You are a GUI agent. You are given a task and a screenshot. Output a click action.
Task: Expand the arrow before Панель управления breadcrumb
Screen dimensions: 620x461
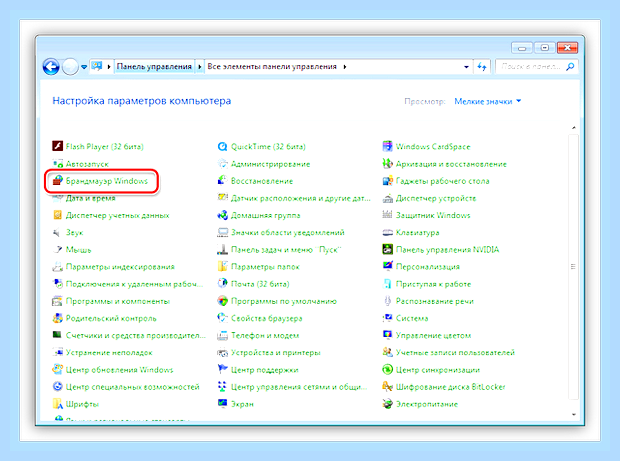point(109,67)
